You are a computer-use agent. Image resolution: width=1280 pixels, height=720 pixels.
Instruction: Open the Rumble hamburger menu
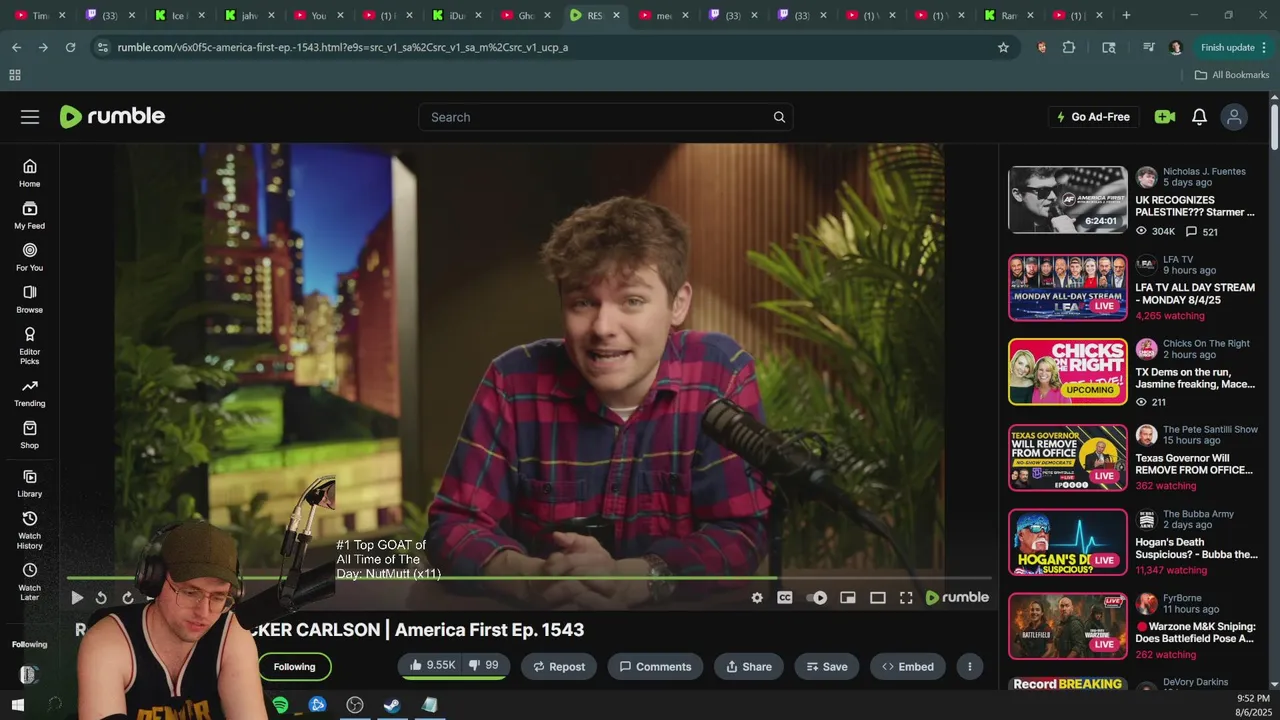30,117
